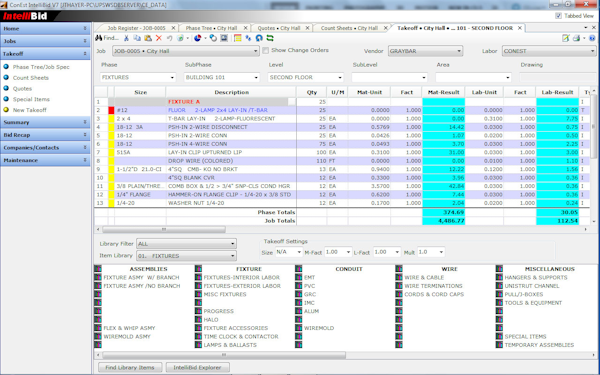The image size is (600, 375).
Task: Close the Takeoff City Hall tab
Action: (520, 28)
